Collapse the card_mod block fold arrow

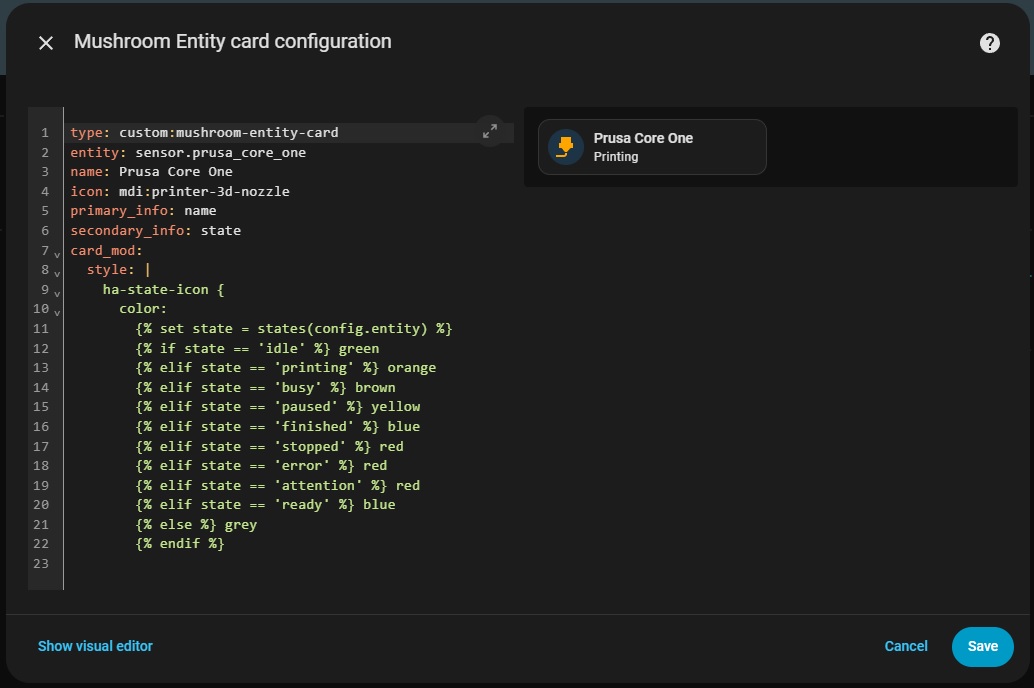click(57, 254)
